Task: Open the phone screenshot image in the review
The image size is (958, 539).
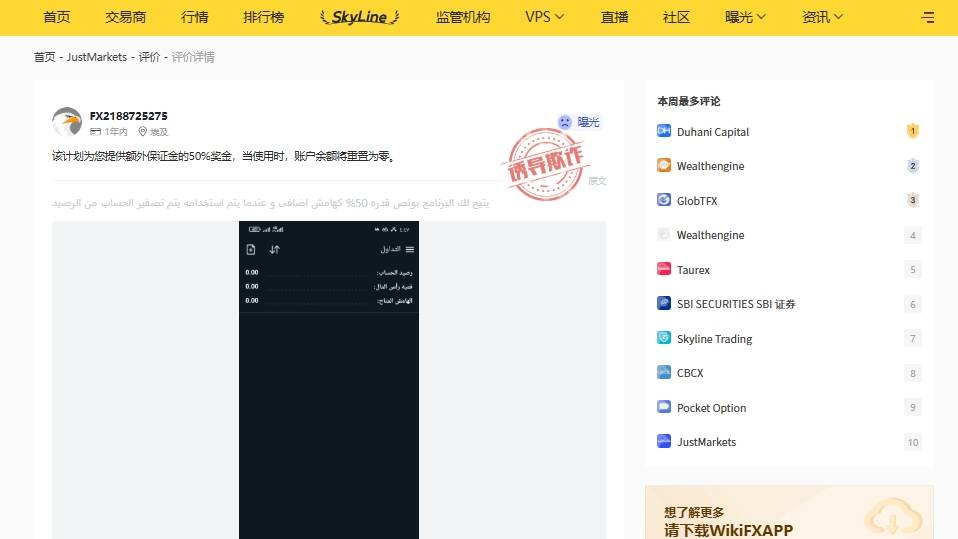Action: [329, 380]
